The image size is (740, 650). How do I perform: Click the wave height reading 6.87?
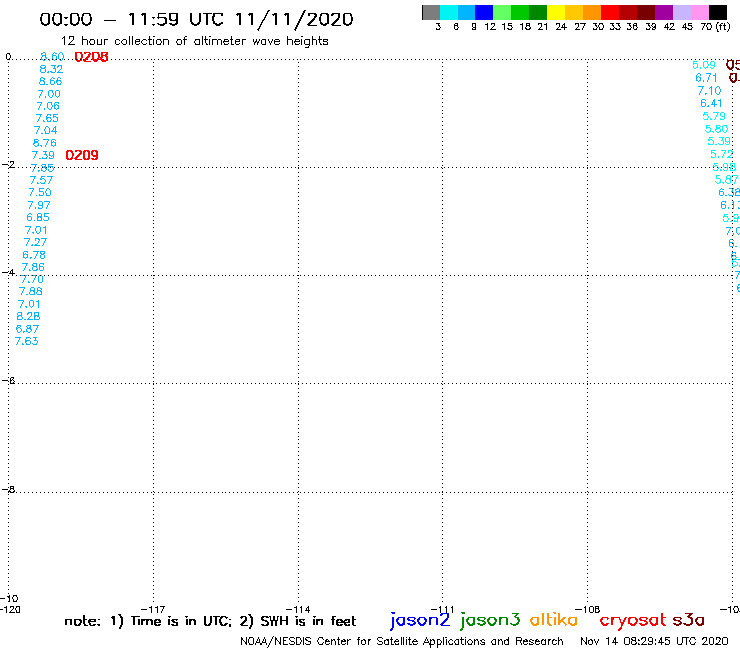[x=27, y=329]
